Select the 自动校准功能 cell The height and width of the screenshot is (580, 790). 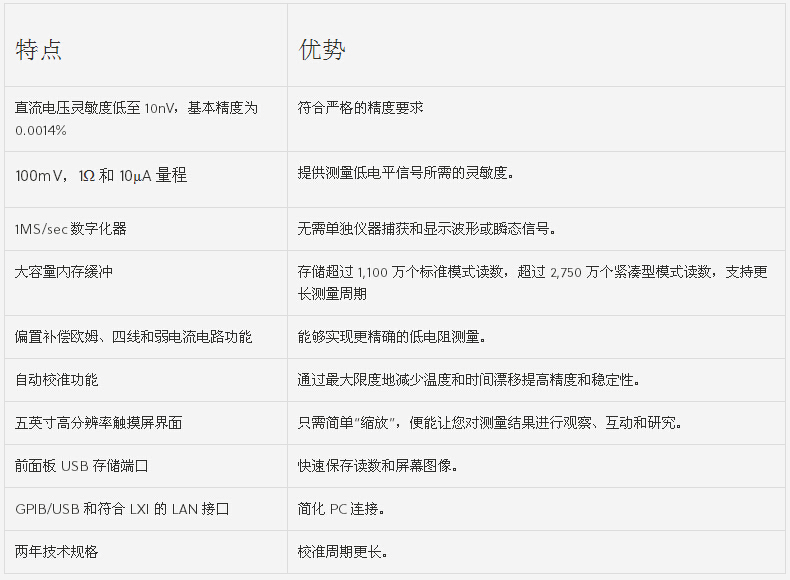[x=57, y=380]
